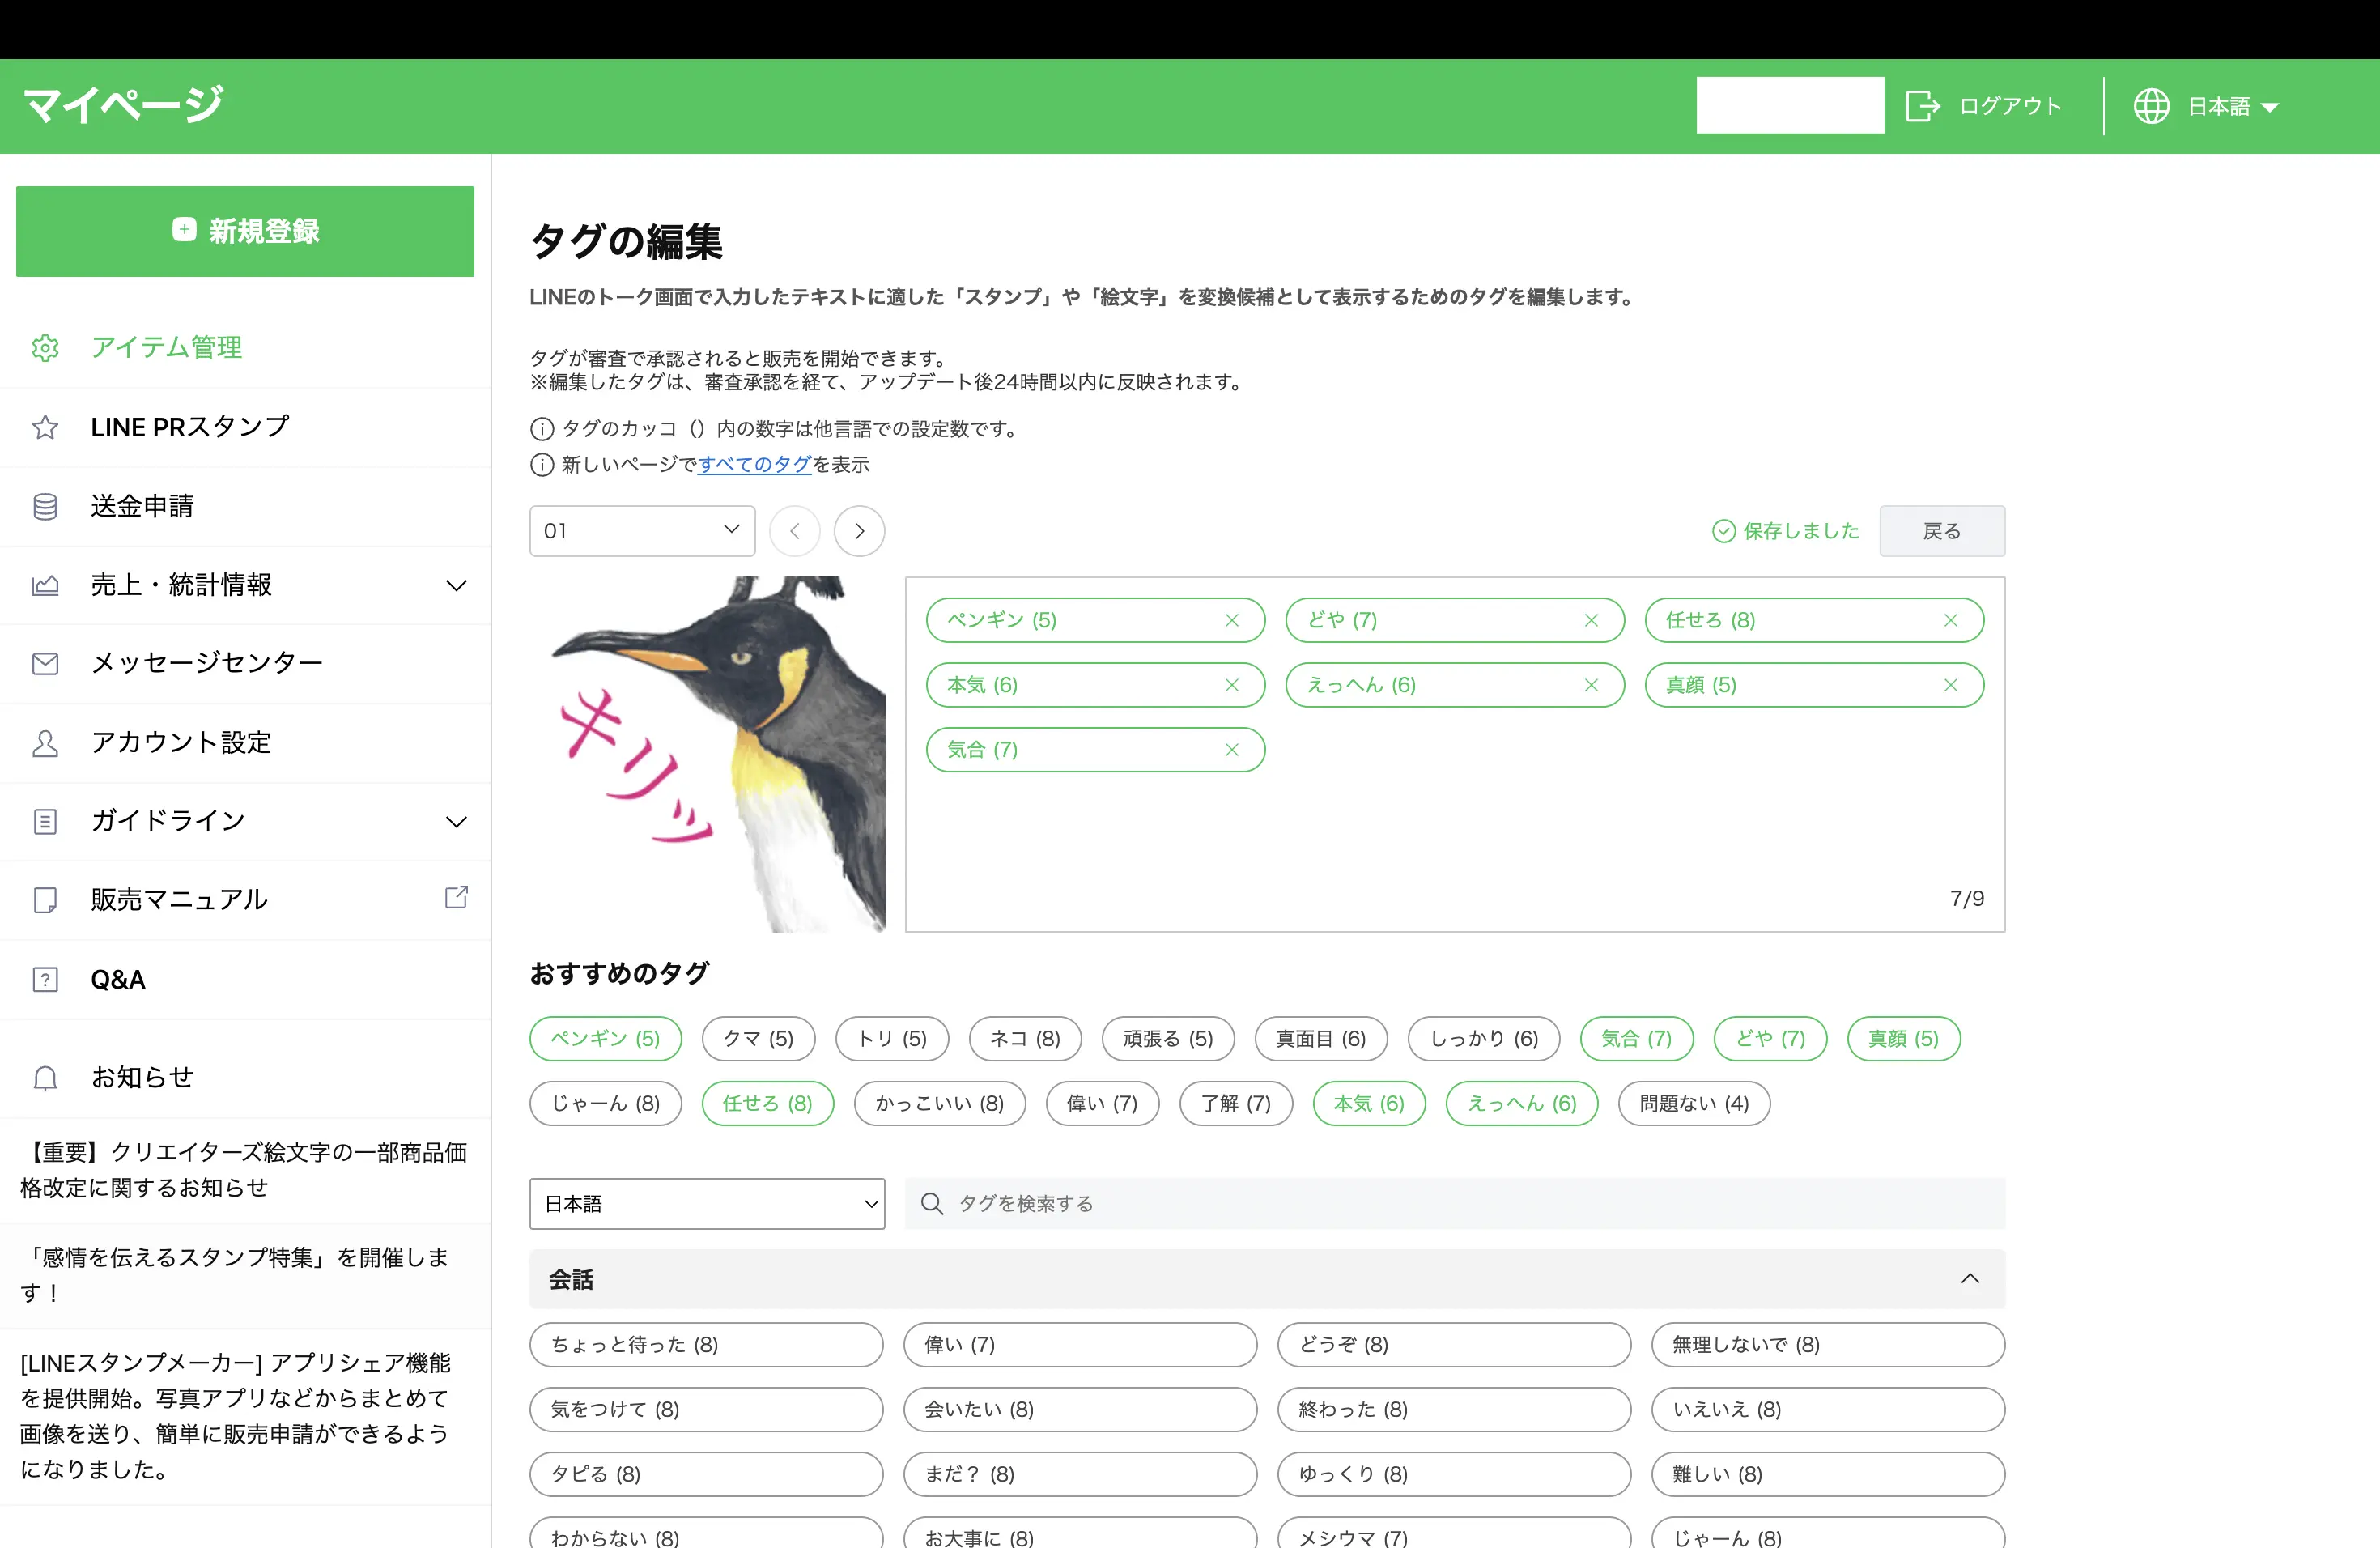Click the question mark icon for Q&A
2380x1548 pixels.
click(x=45, y=979)
